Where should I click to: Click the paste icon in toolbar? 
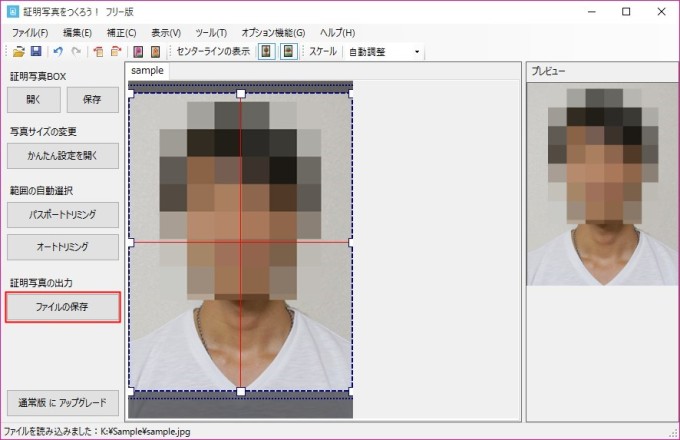point(116,51)
